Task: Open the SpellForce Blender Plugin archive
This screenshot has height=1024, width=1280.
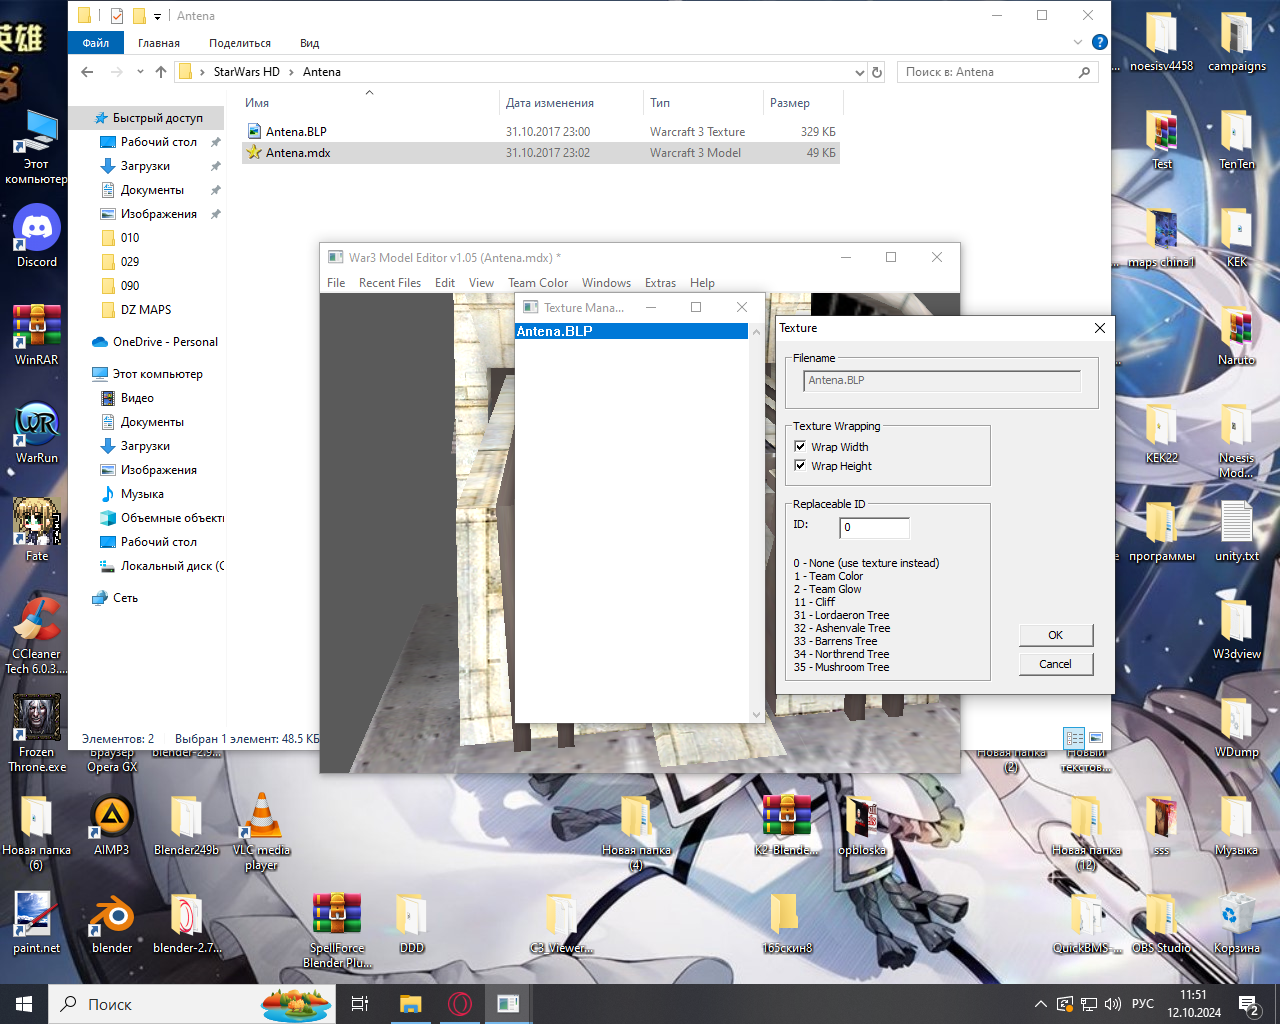Action: (x=337, y=929)
